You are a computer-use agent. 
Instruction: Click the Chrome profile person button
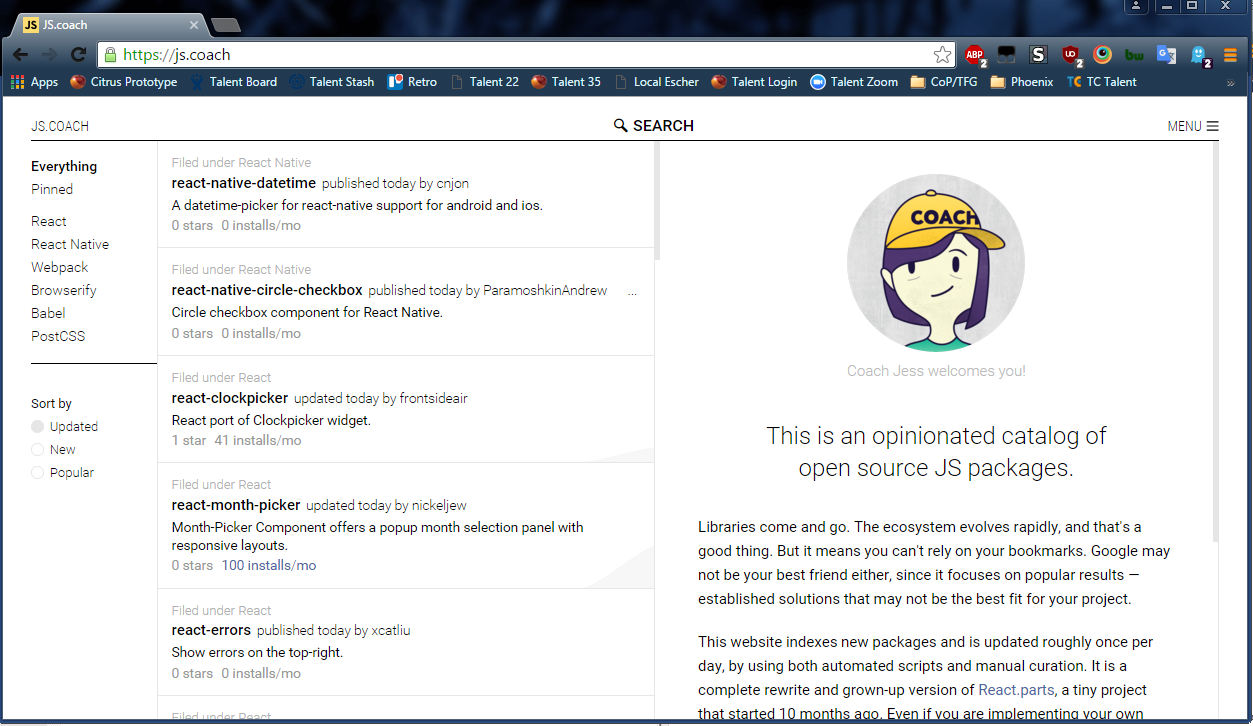[1135, 6]
